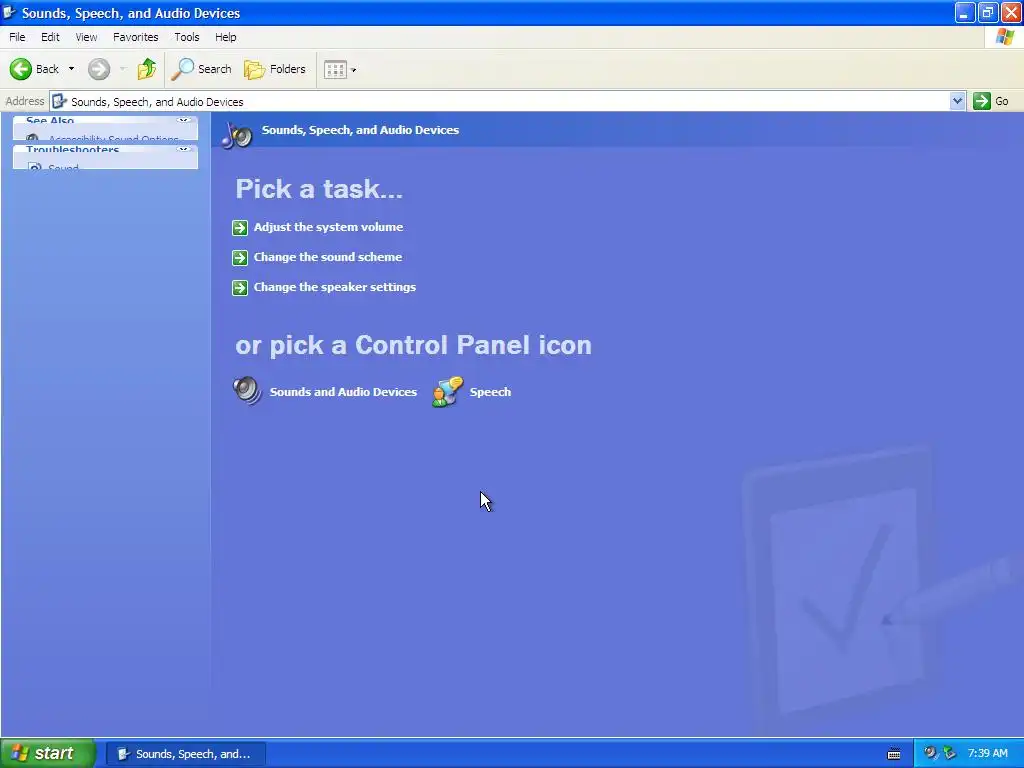The height and width of the screenshot is (768, 1024).
Task: Select Change the speaker settings task
Action: tap(324, 287)
